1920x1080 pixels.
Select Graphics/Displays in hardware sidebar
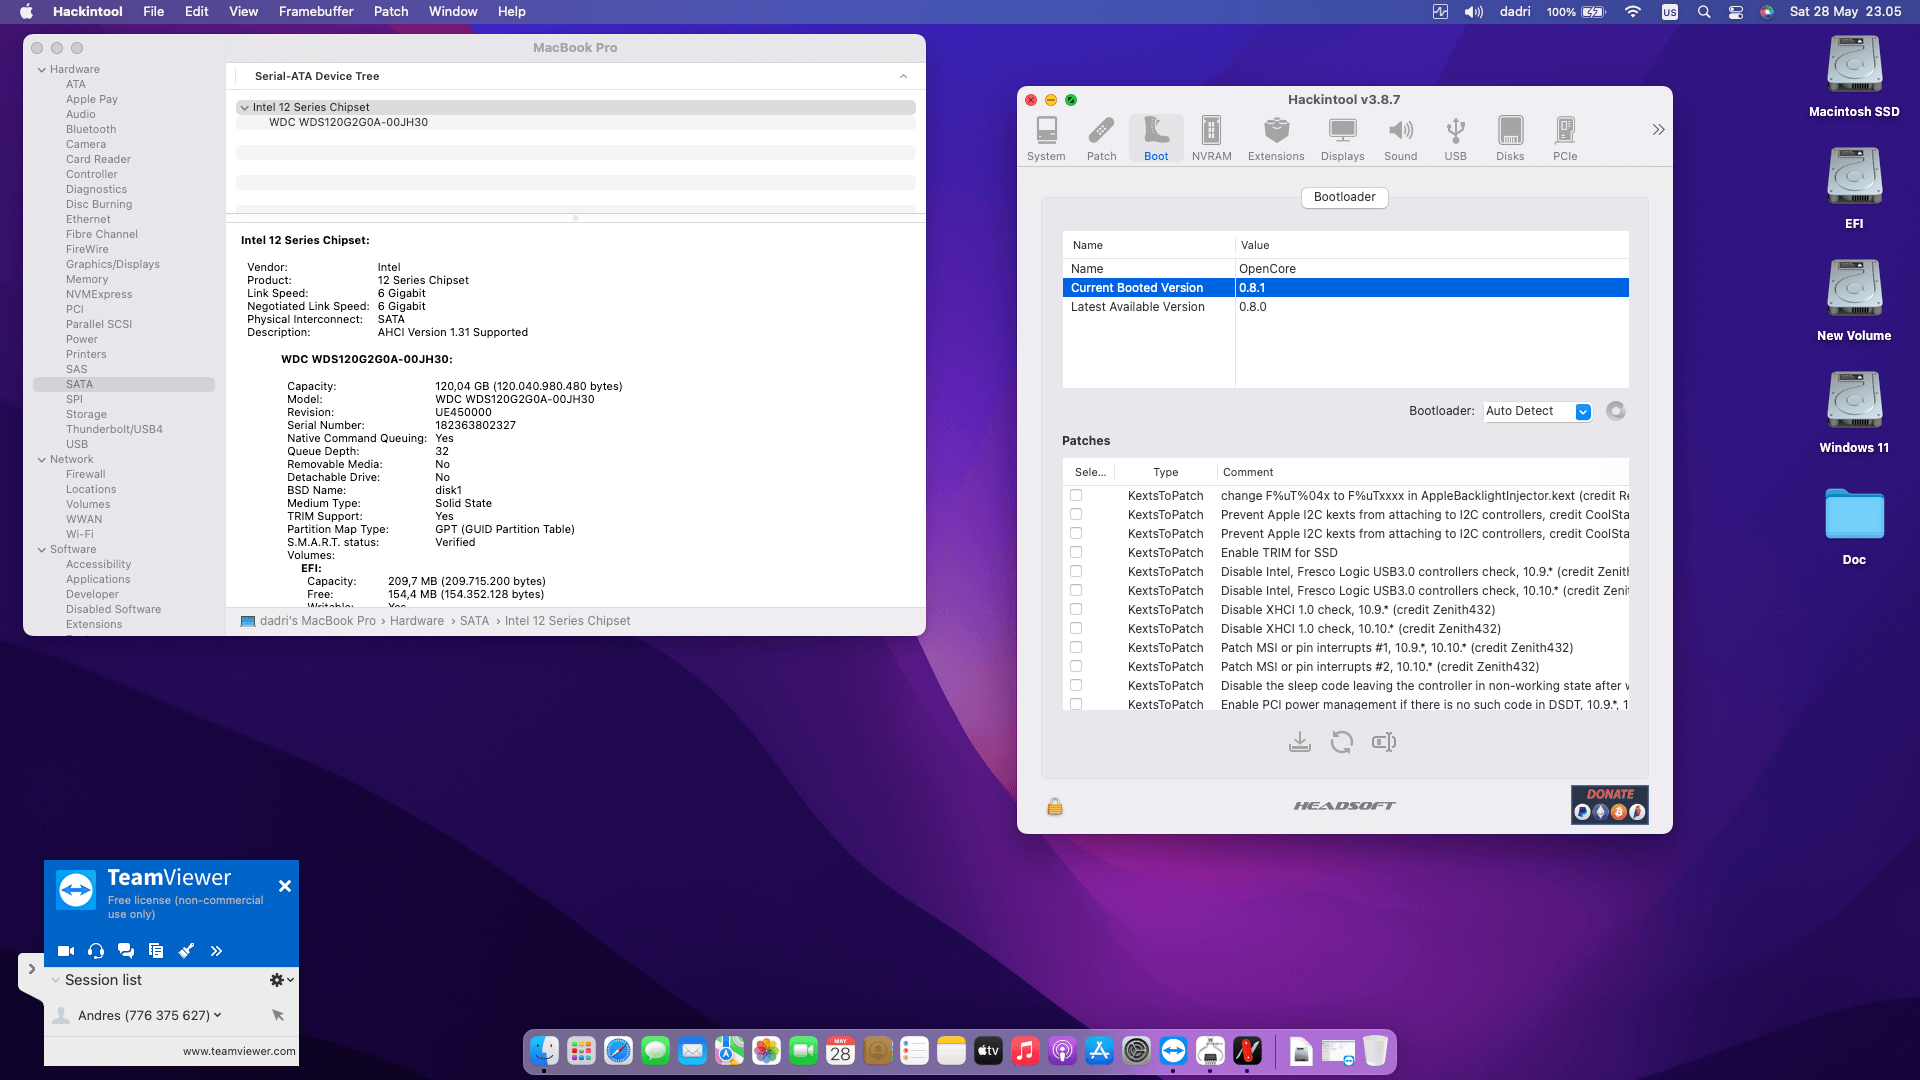113,264
